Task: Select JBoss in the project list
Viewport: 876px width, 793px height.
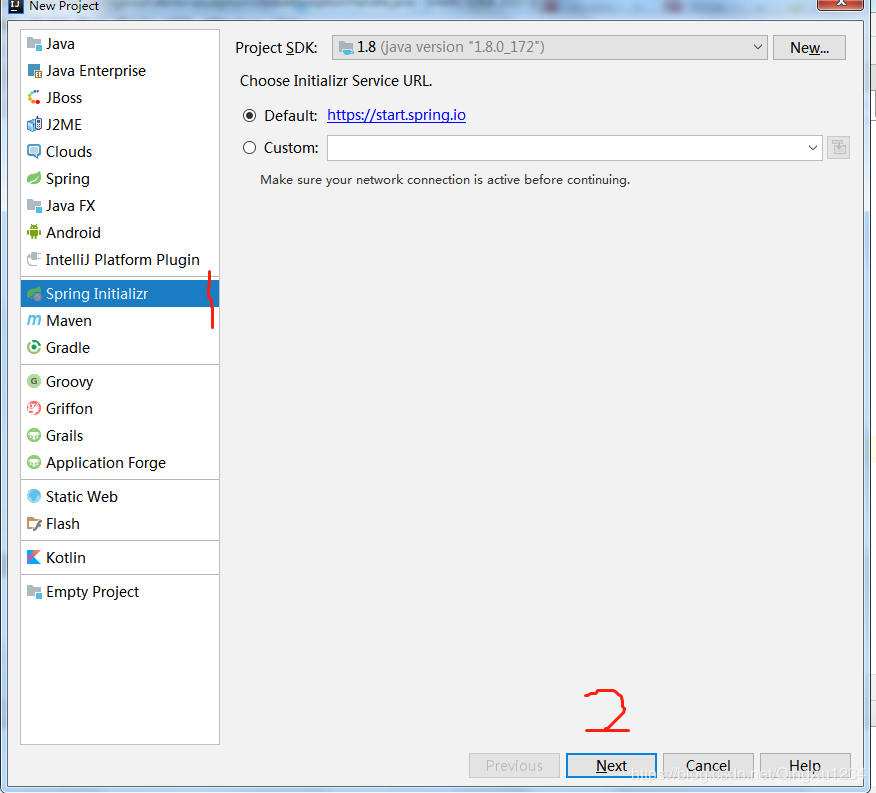Action: click(x=120, y=98)
